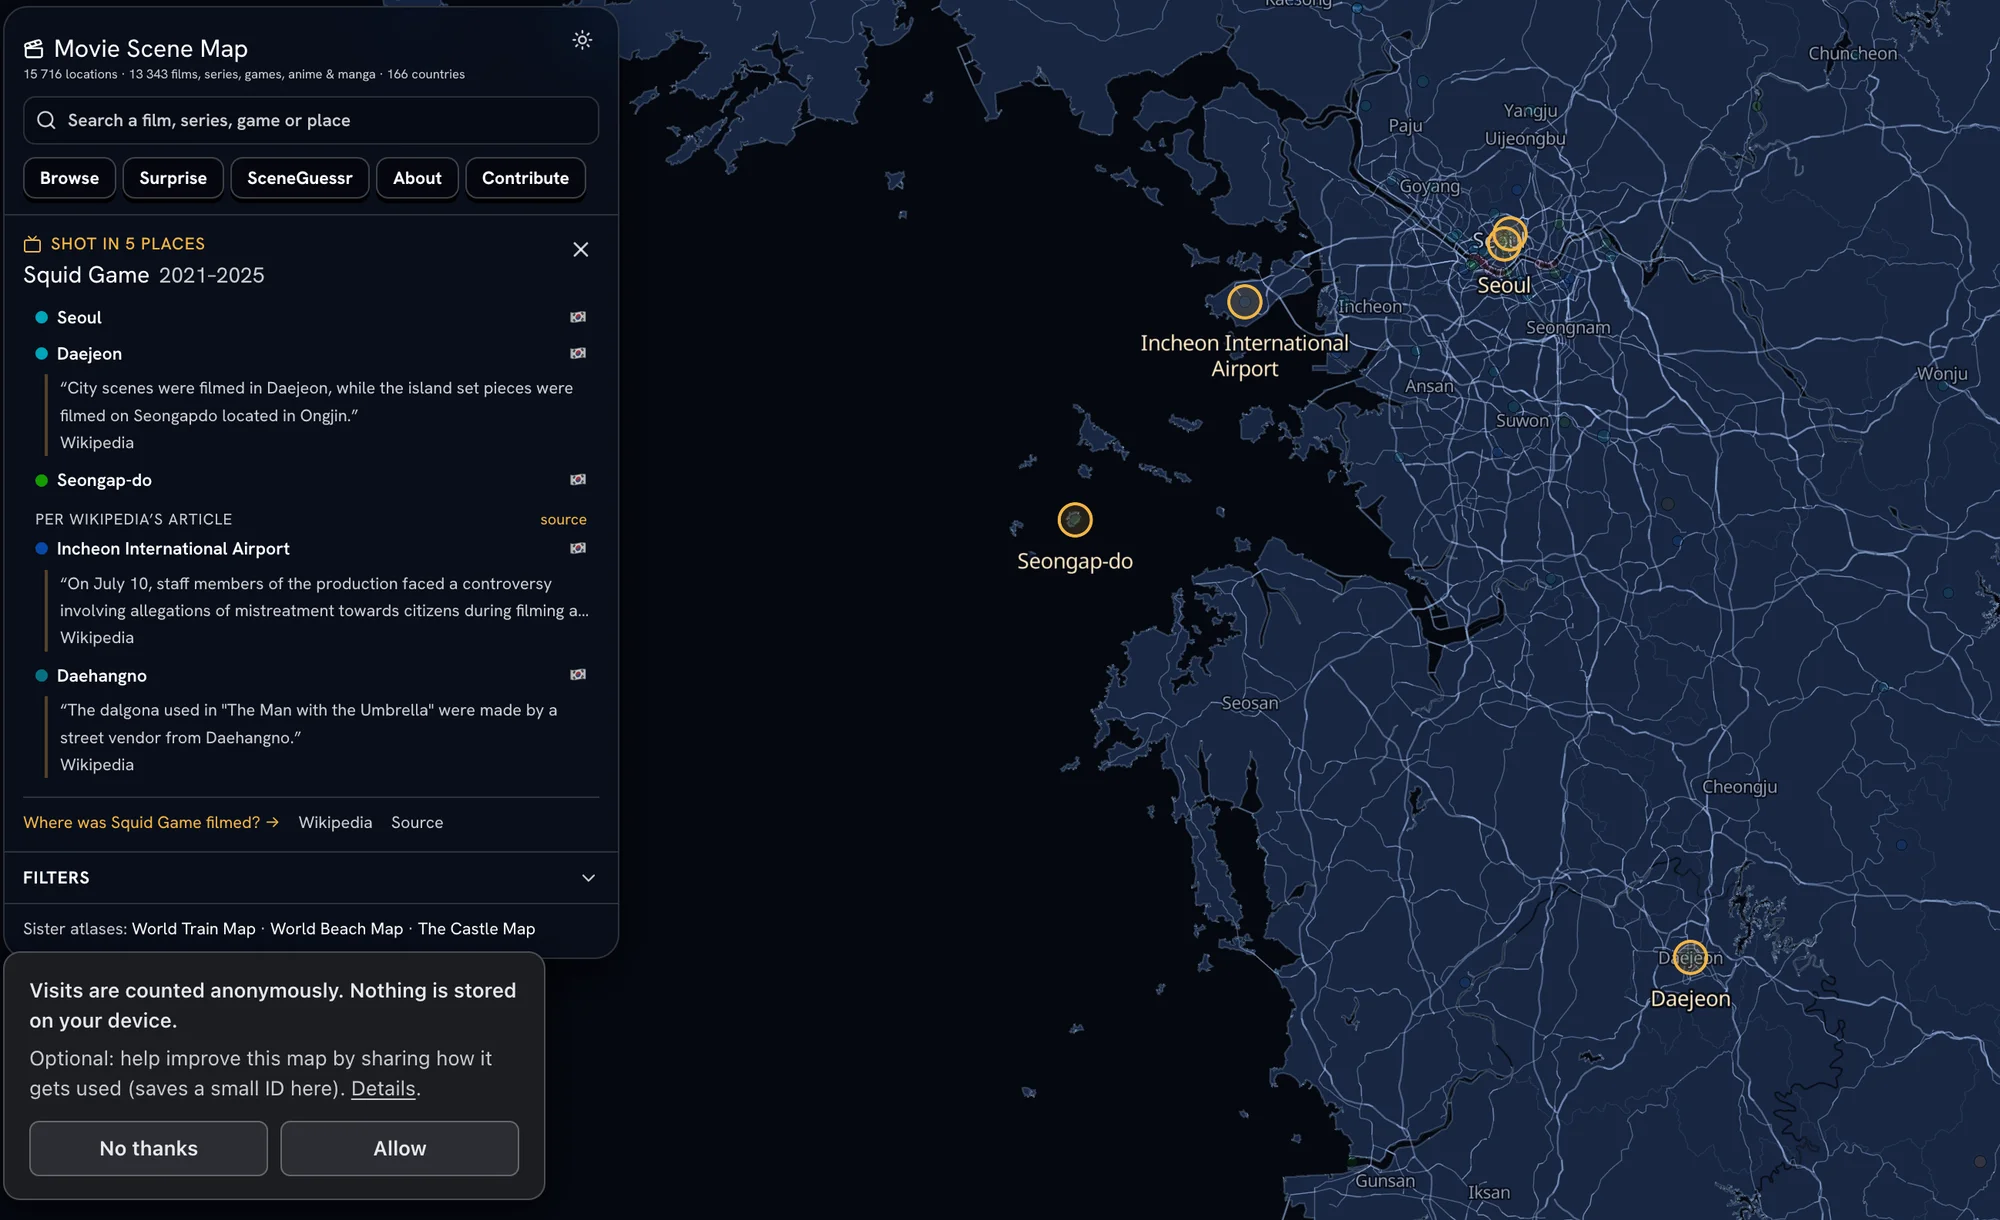
Task: Click the Wonju city label on map
Action: pyautogui.click(x=1942, y=373)
